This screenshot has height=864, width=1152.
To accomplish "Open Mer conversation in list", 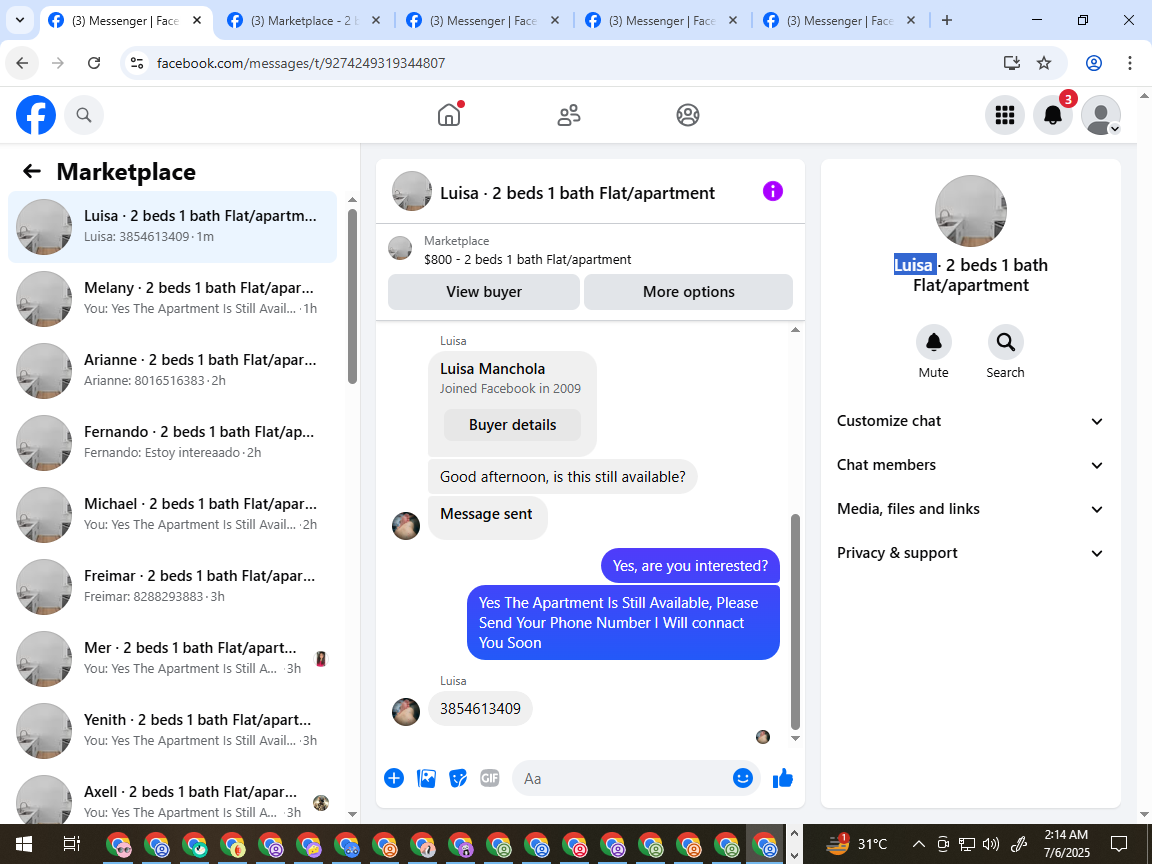I will (x=173, y=658).
